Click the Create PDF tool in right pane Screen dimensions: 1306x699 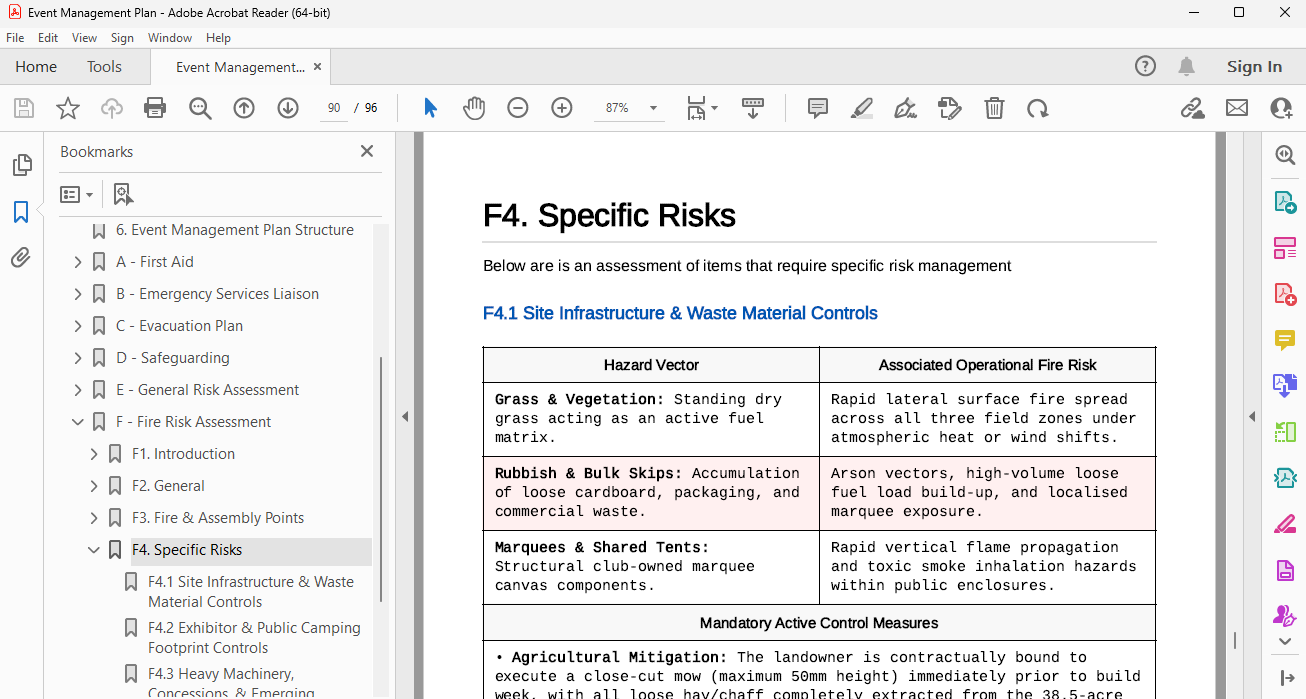(1285, 294)
